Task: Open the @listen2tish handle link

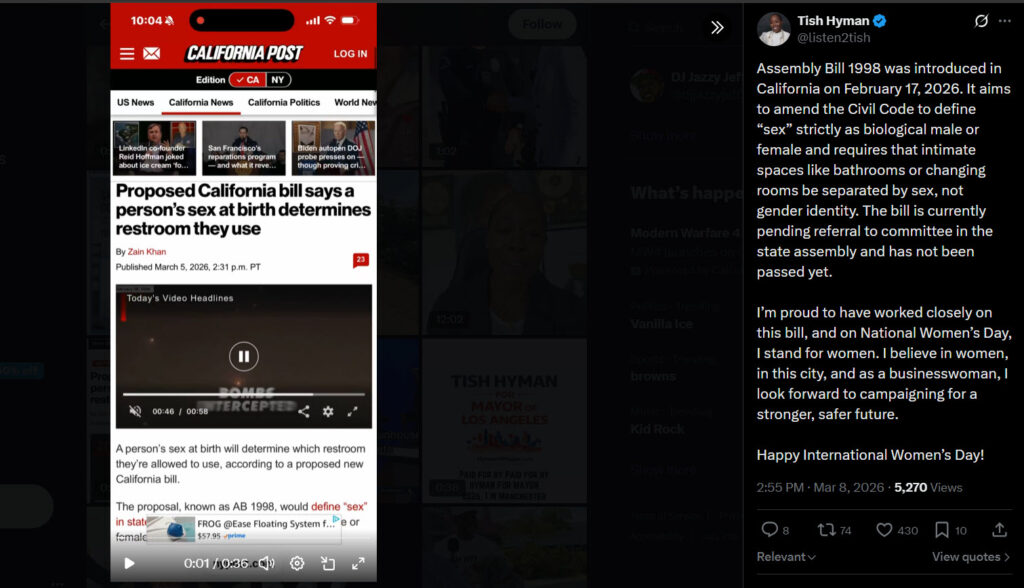Action: tap(834, 38)
